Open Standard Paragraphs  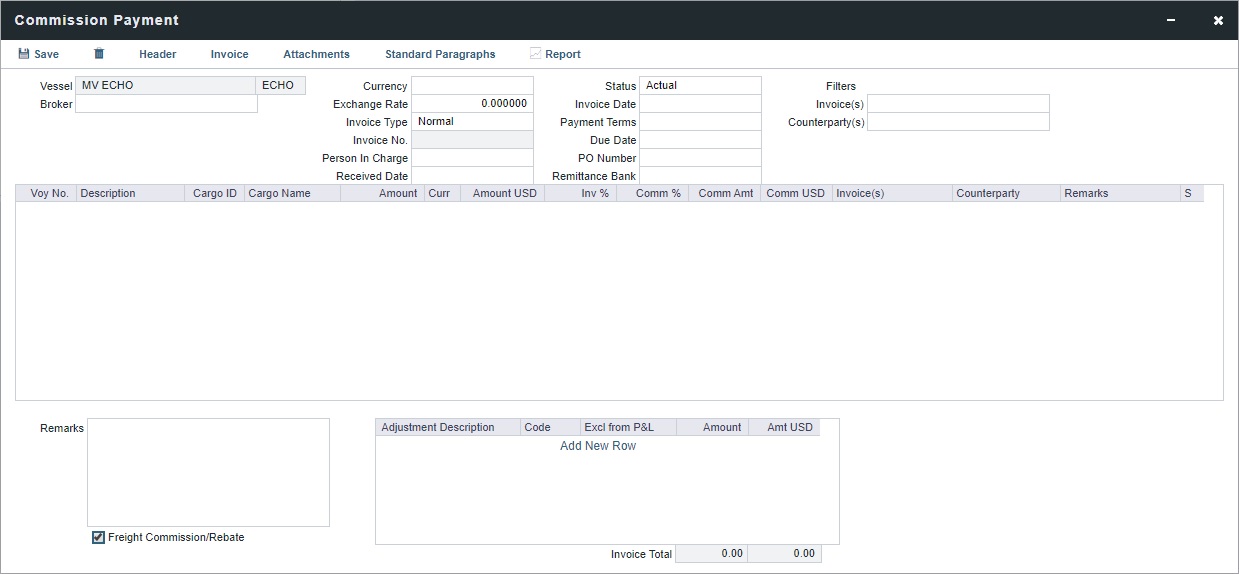440,54
